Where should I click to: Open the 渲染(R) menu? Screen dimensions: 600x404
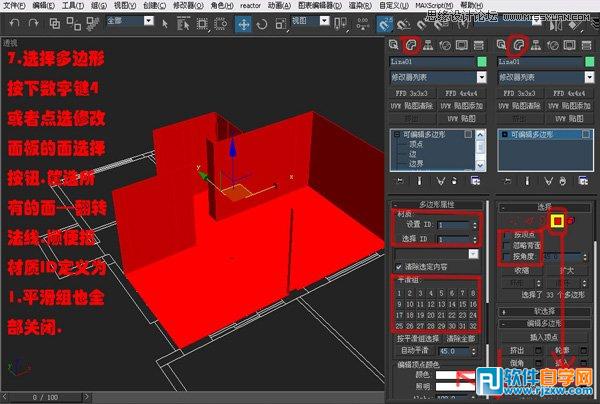point(360,5)
